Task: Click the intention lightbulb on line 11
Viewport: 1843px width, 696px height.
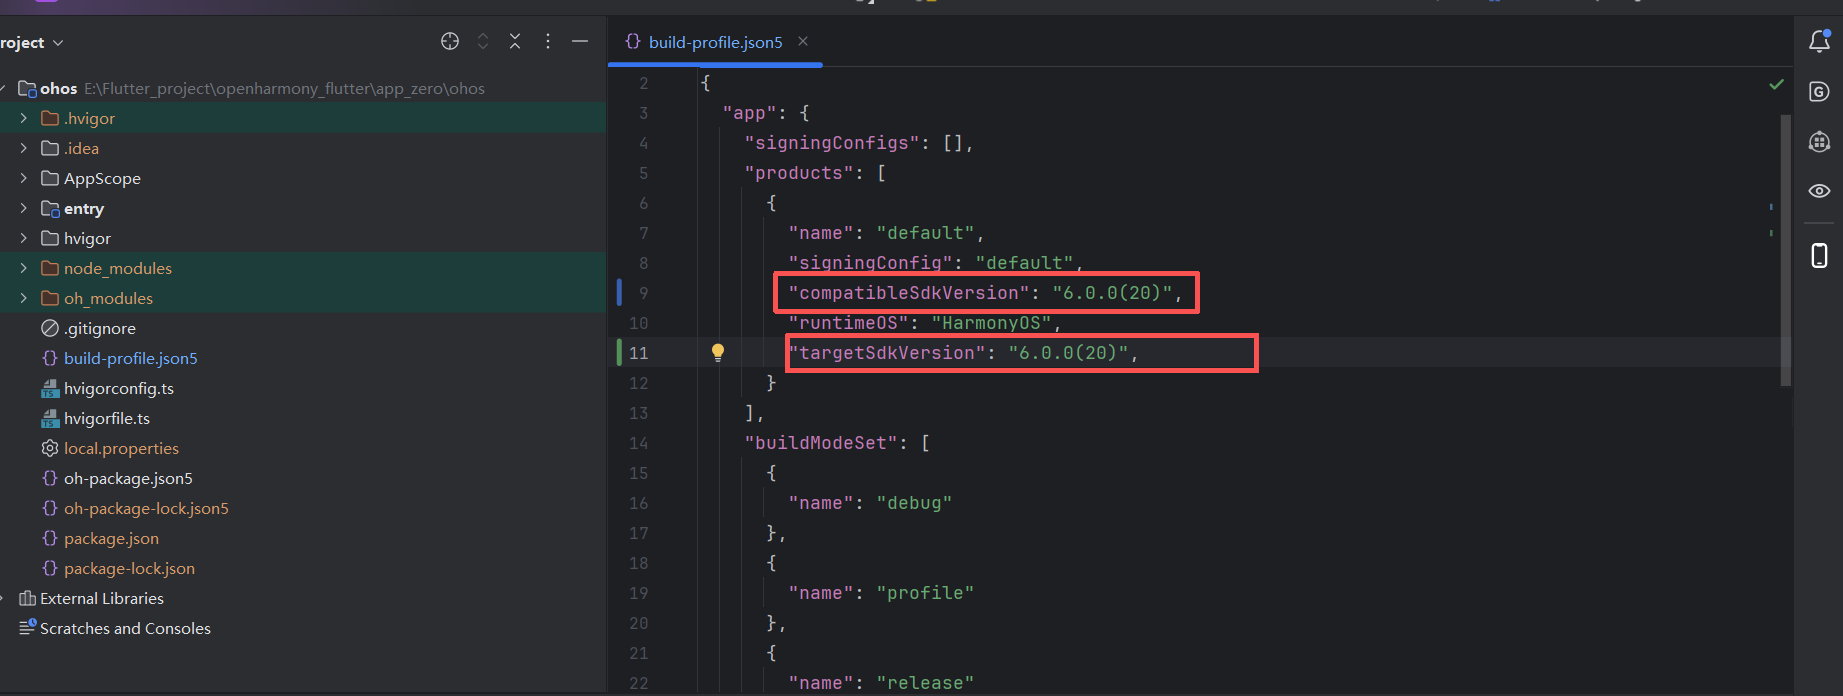Action: 717,352
